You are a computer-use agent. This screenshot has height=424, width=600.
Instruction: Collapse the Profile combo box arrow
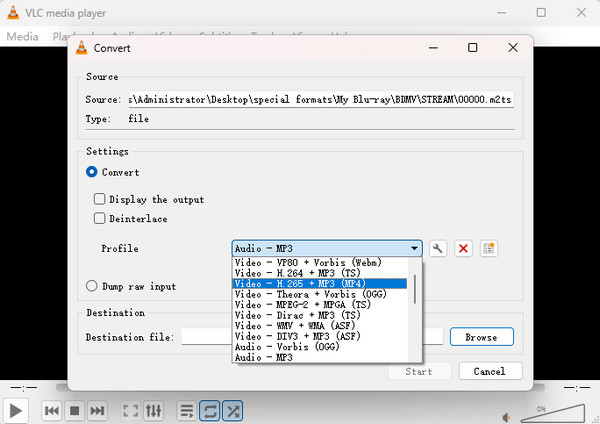tap(414, 249)
